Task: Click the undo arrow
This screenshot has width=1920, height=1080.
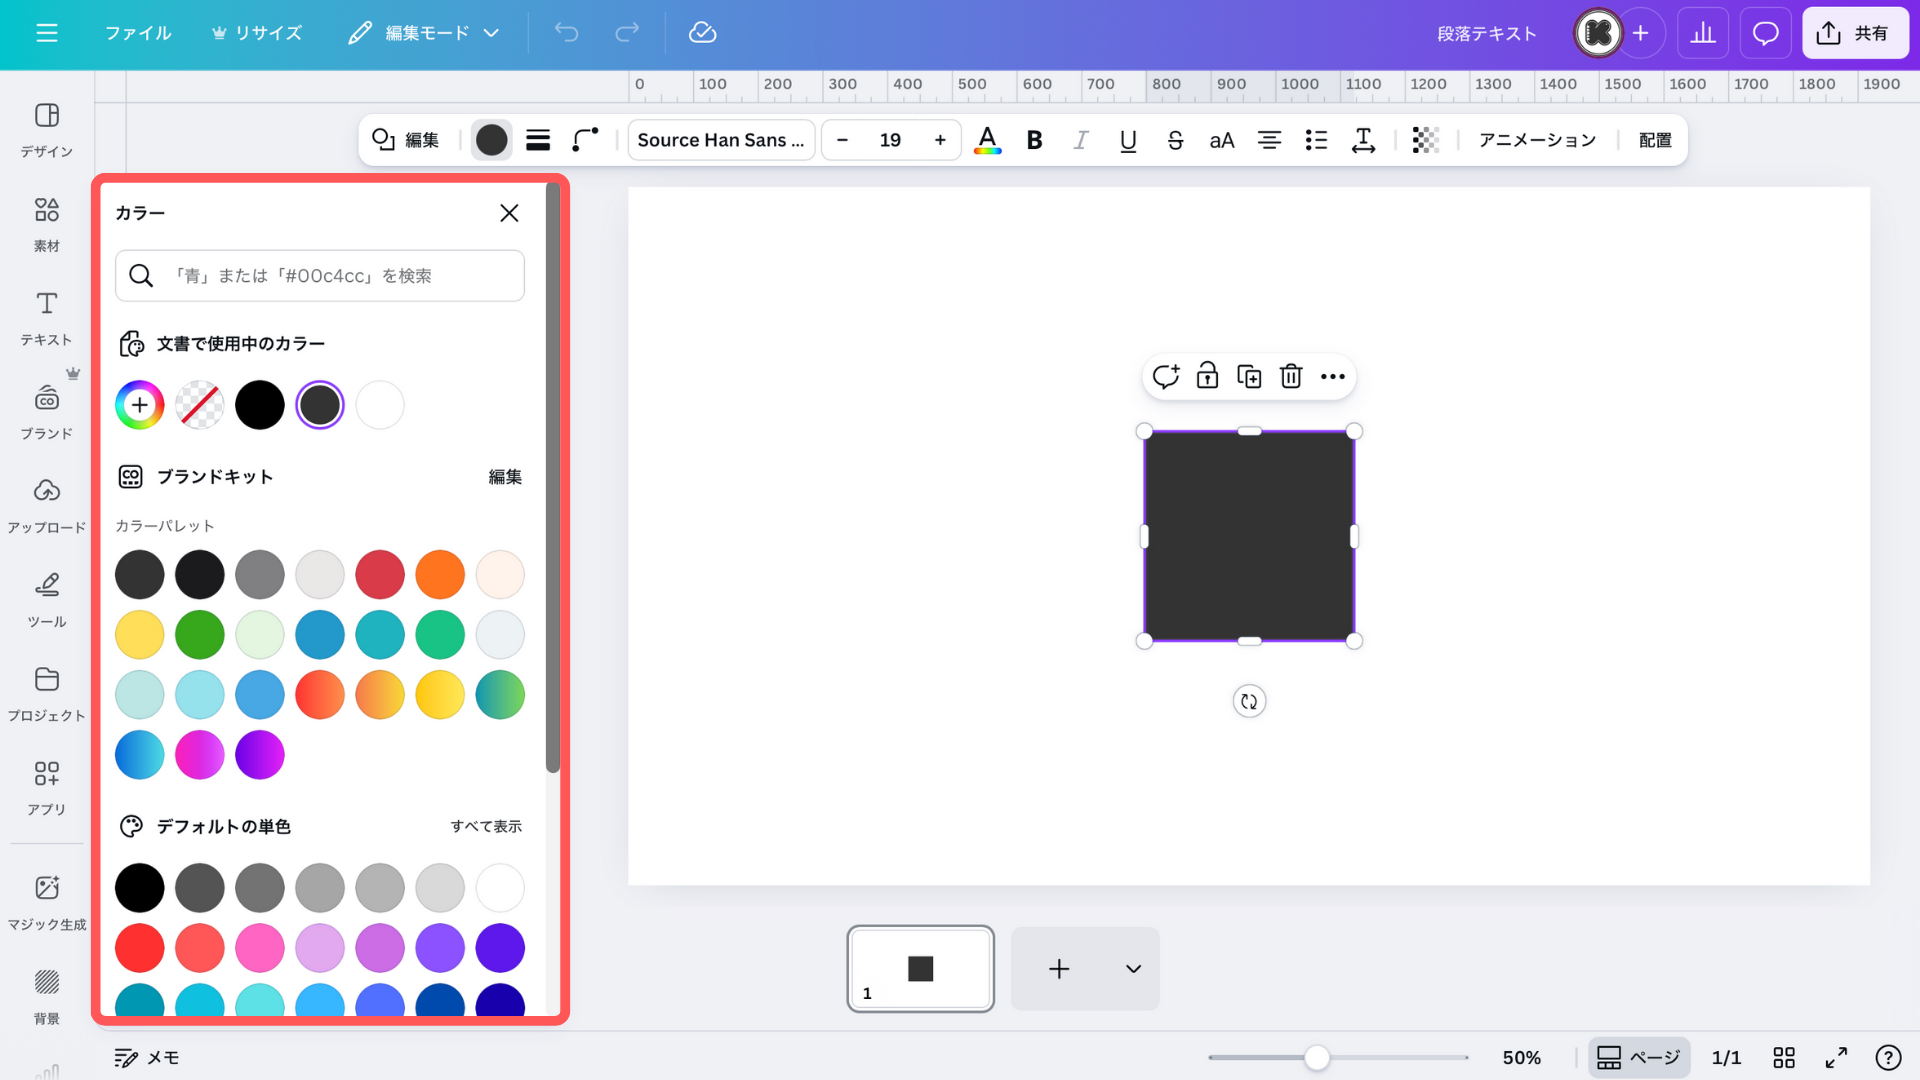Action: coord(567,33)
